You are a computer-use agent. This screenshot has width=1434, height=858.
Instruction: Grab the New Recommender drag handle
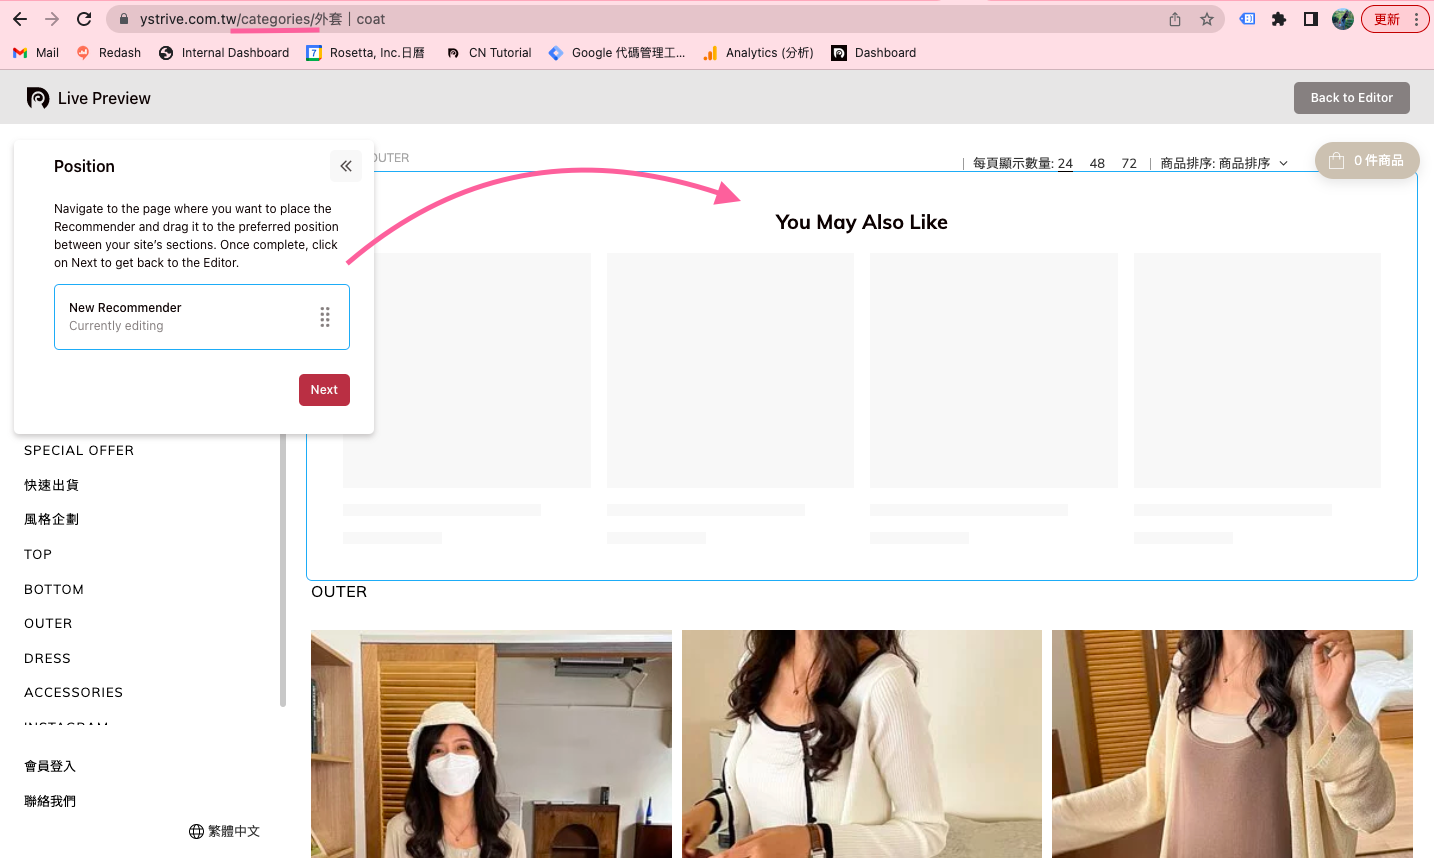[x=325, y=317]
